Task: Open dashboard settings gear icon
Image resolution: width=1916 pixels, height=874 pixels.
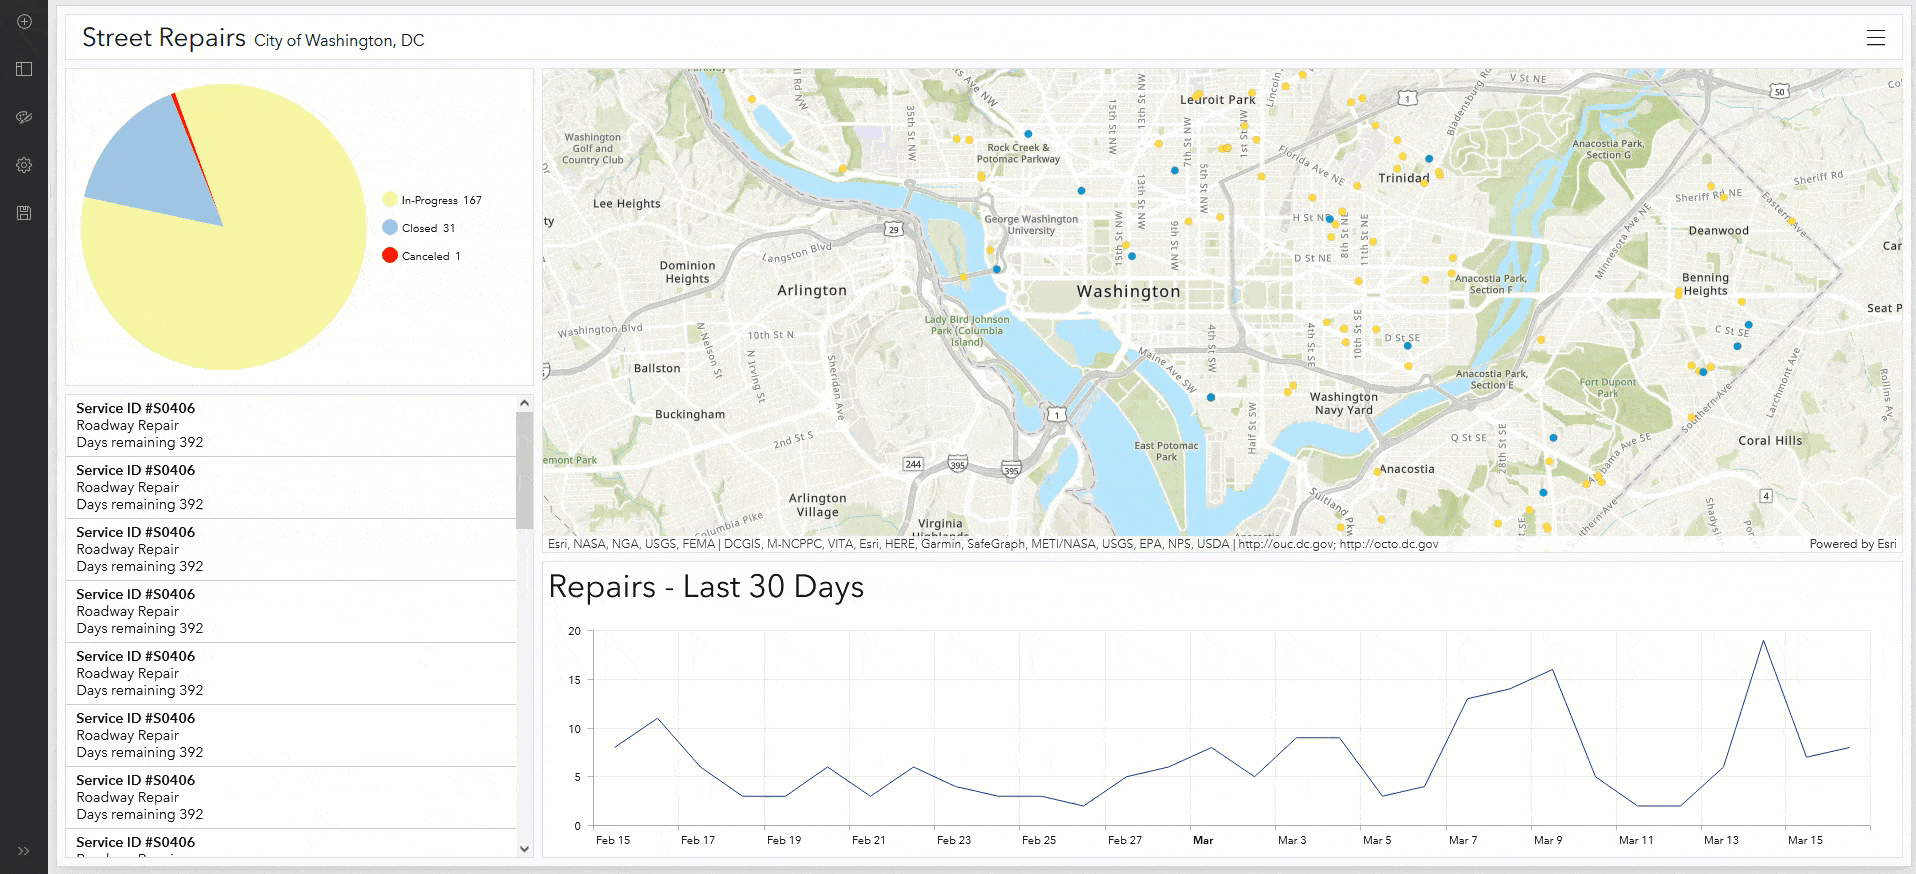Action: (x=24, y=165)
